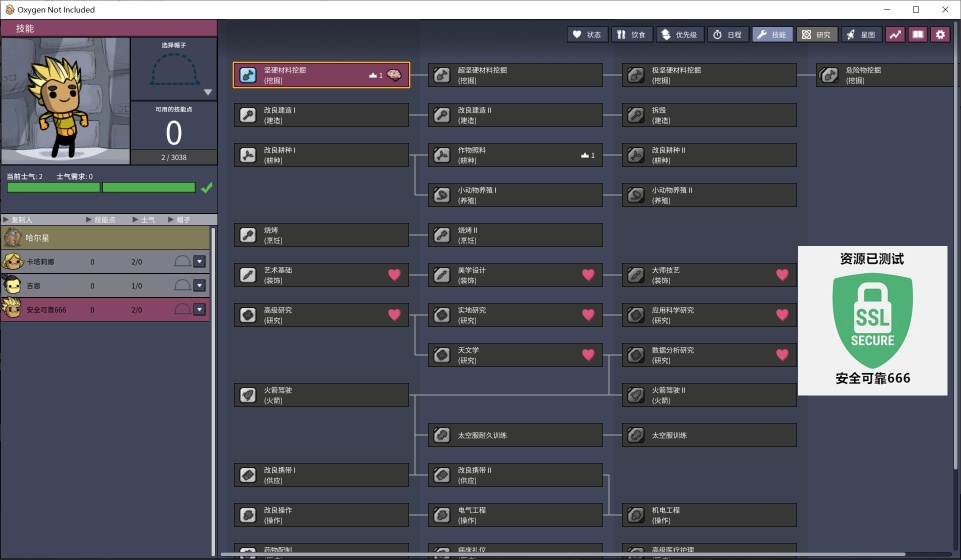This screenshot has height=560, width=961.
Task: Open hat dropdown for 卡塔莉娜
Action: (x=199, y=262)
